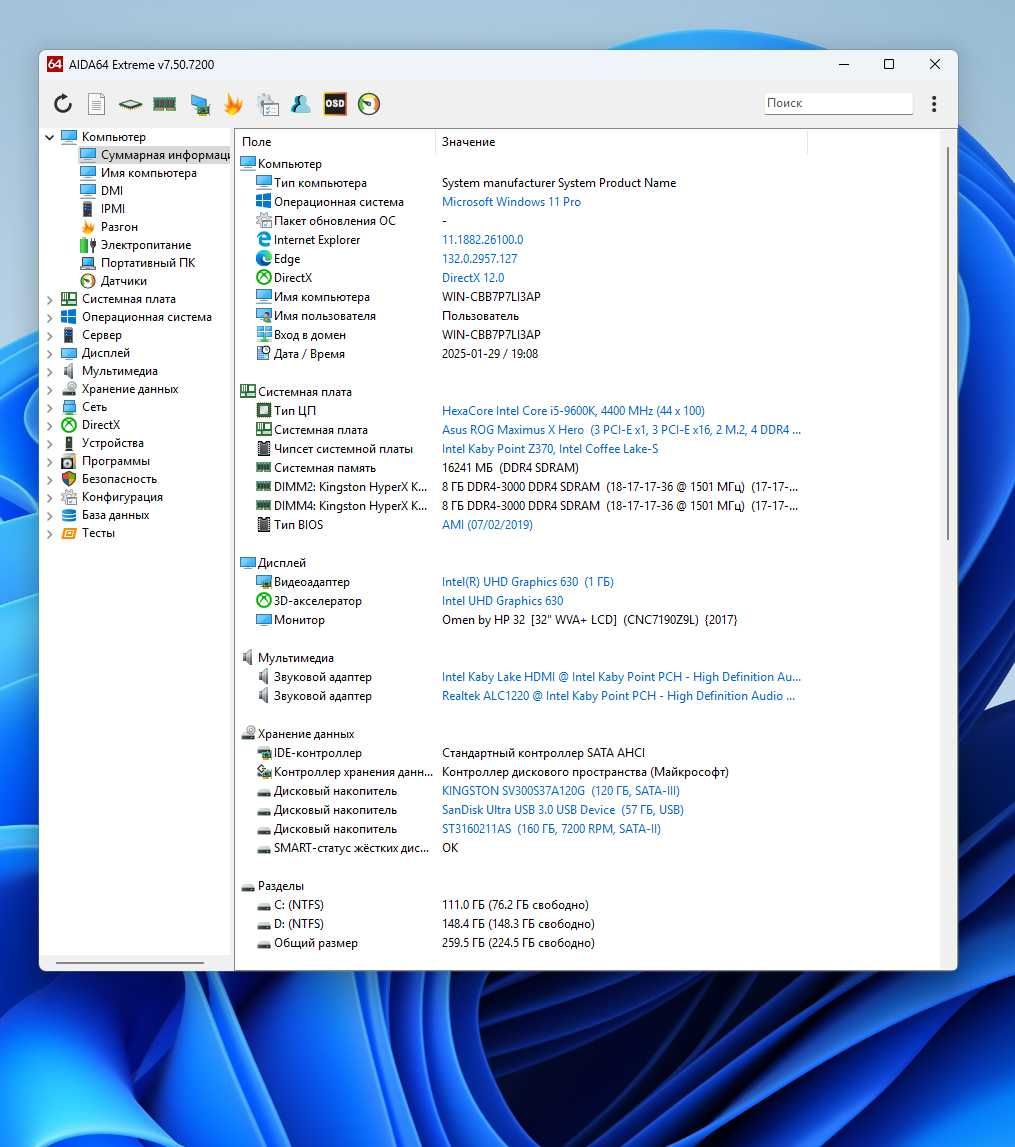
Task: Select Программы in the sidebar
Action: [x=106, y=462]
